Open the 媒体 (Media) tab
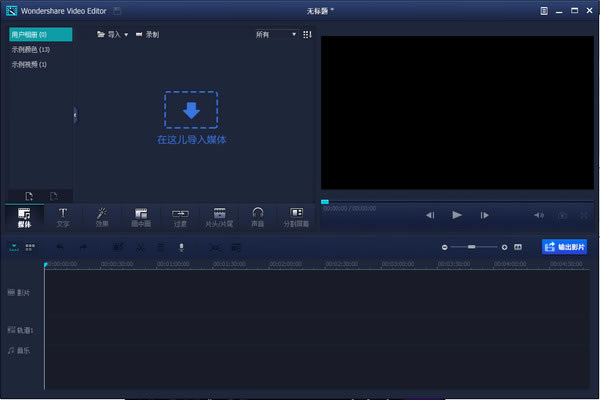600x400 pixels. [x=24, y=217]
